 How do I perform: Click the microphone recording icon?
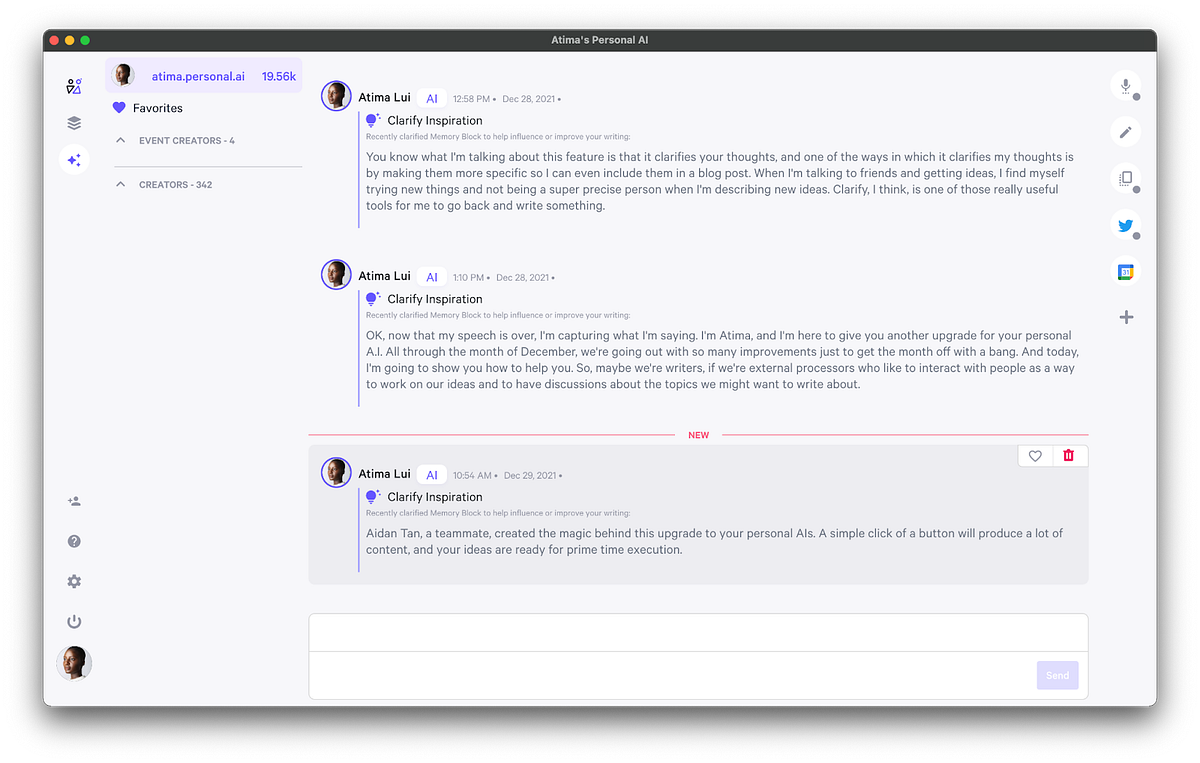1125,86
